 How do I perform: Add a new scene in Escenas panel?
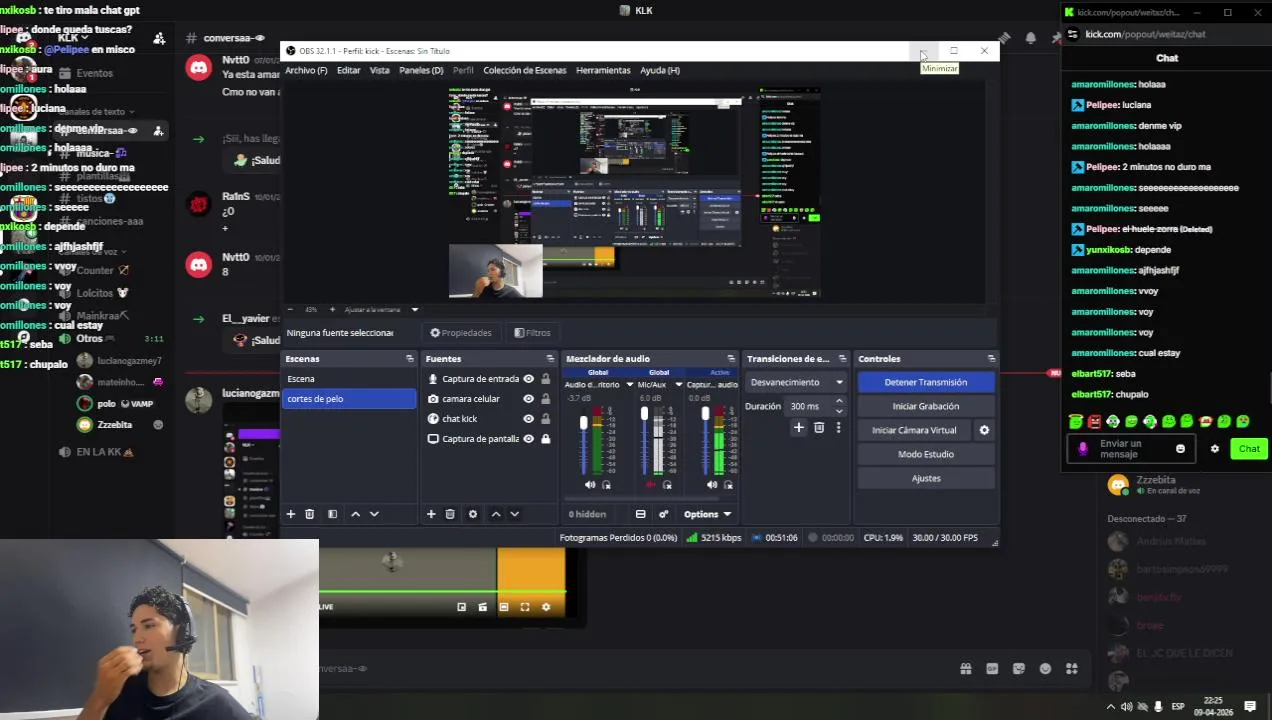click(x=291, y=514)
